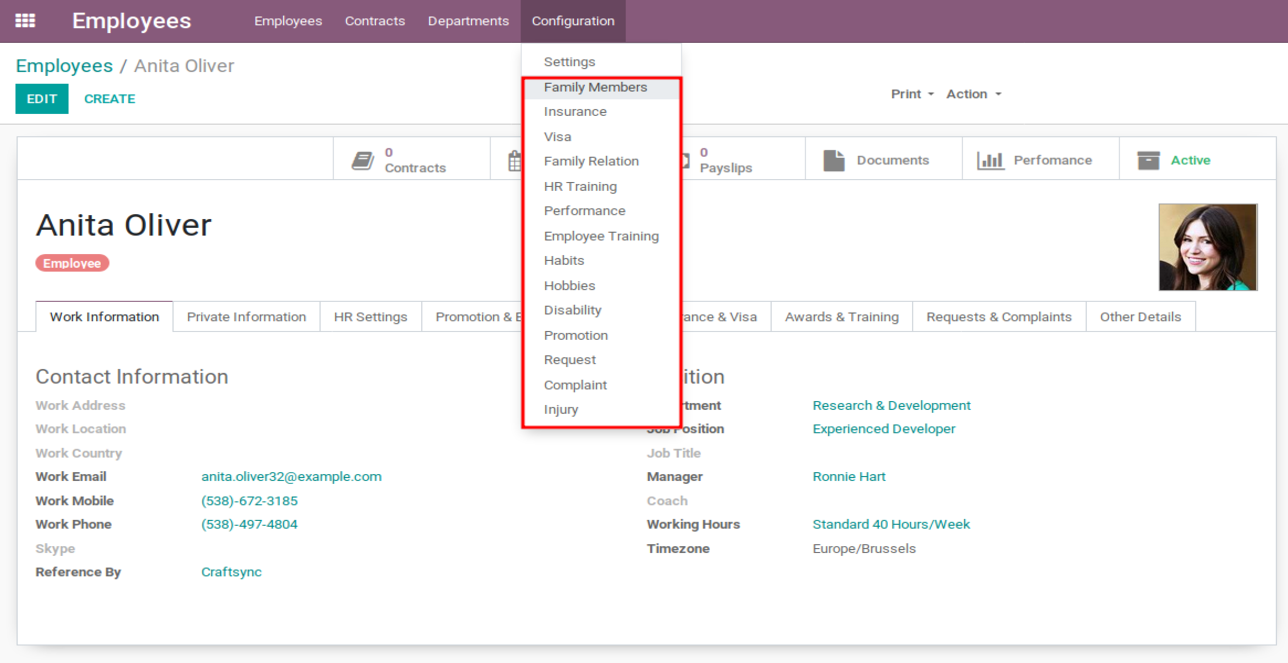The image size is (1288, 663).
Task: Click the Performance bar chart icon
Action: click(x=990, y=160)
